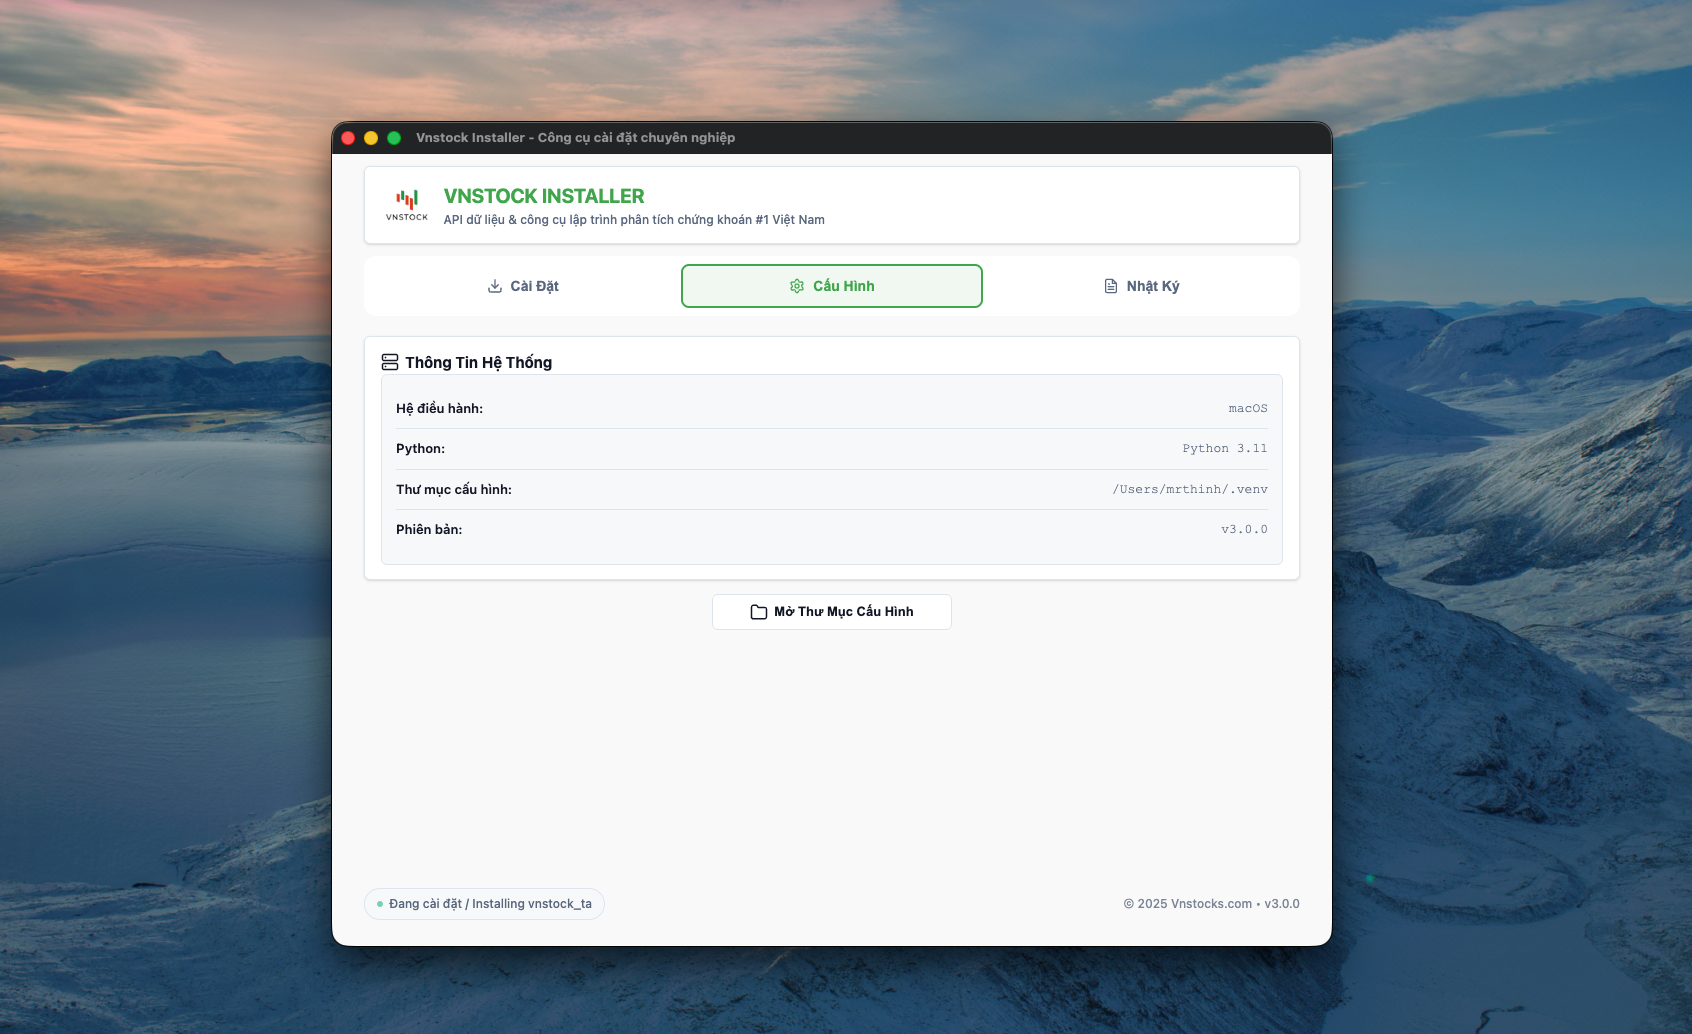
Task: Click the server icon beside Thông Tin Hệ Thống
Action: 390,362
